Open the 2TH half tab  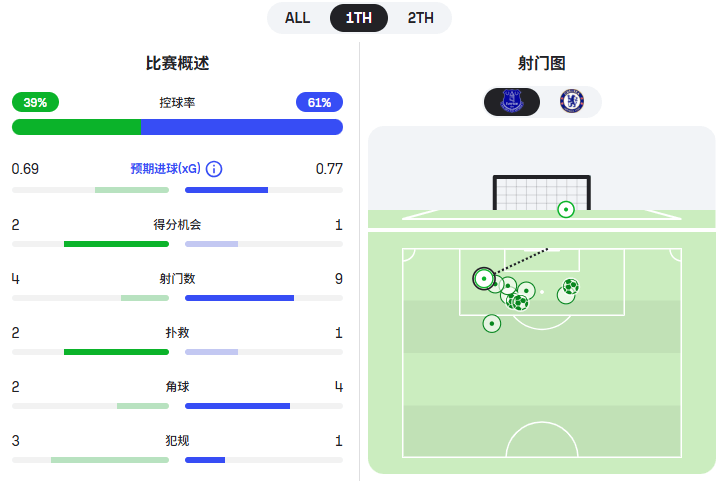coord(421,18)
